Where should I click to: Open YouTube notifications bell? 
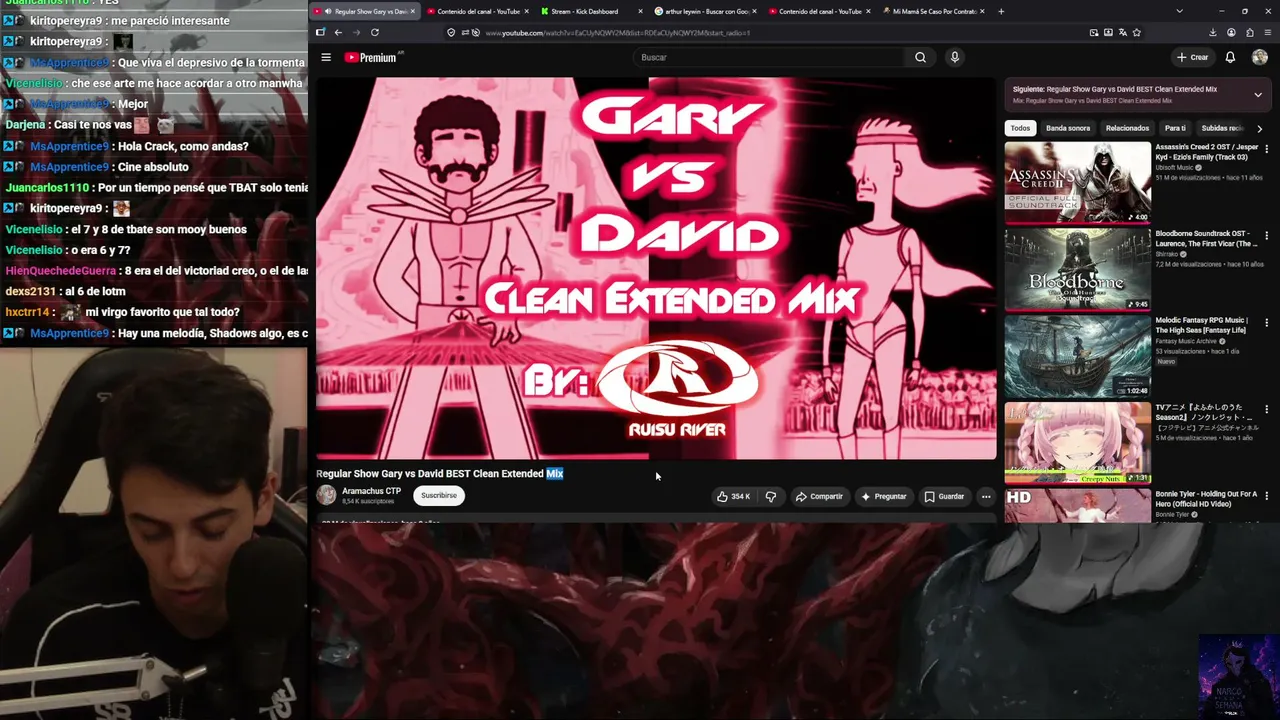(x=1230, y=57)
